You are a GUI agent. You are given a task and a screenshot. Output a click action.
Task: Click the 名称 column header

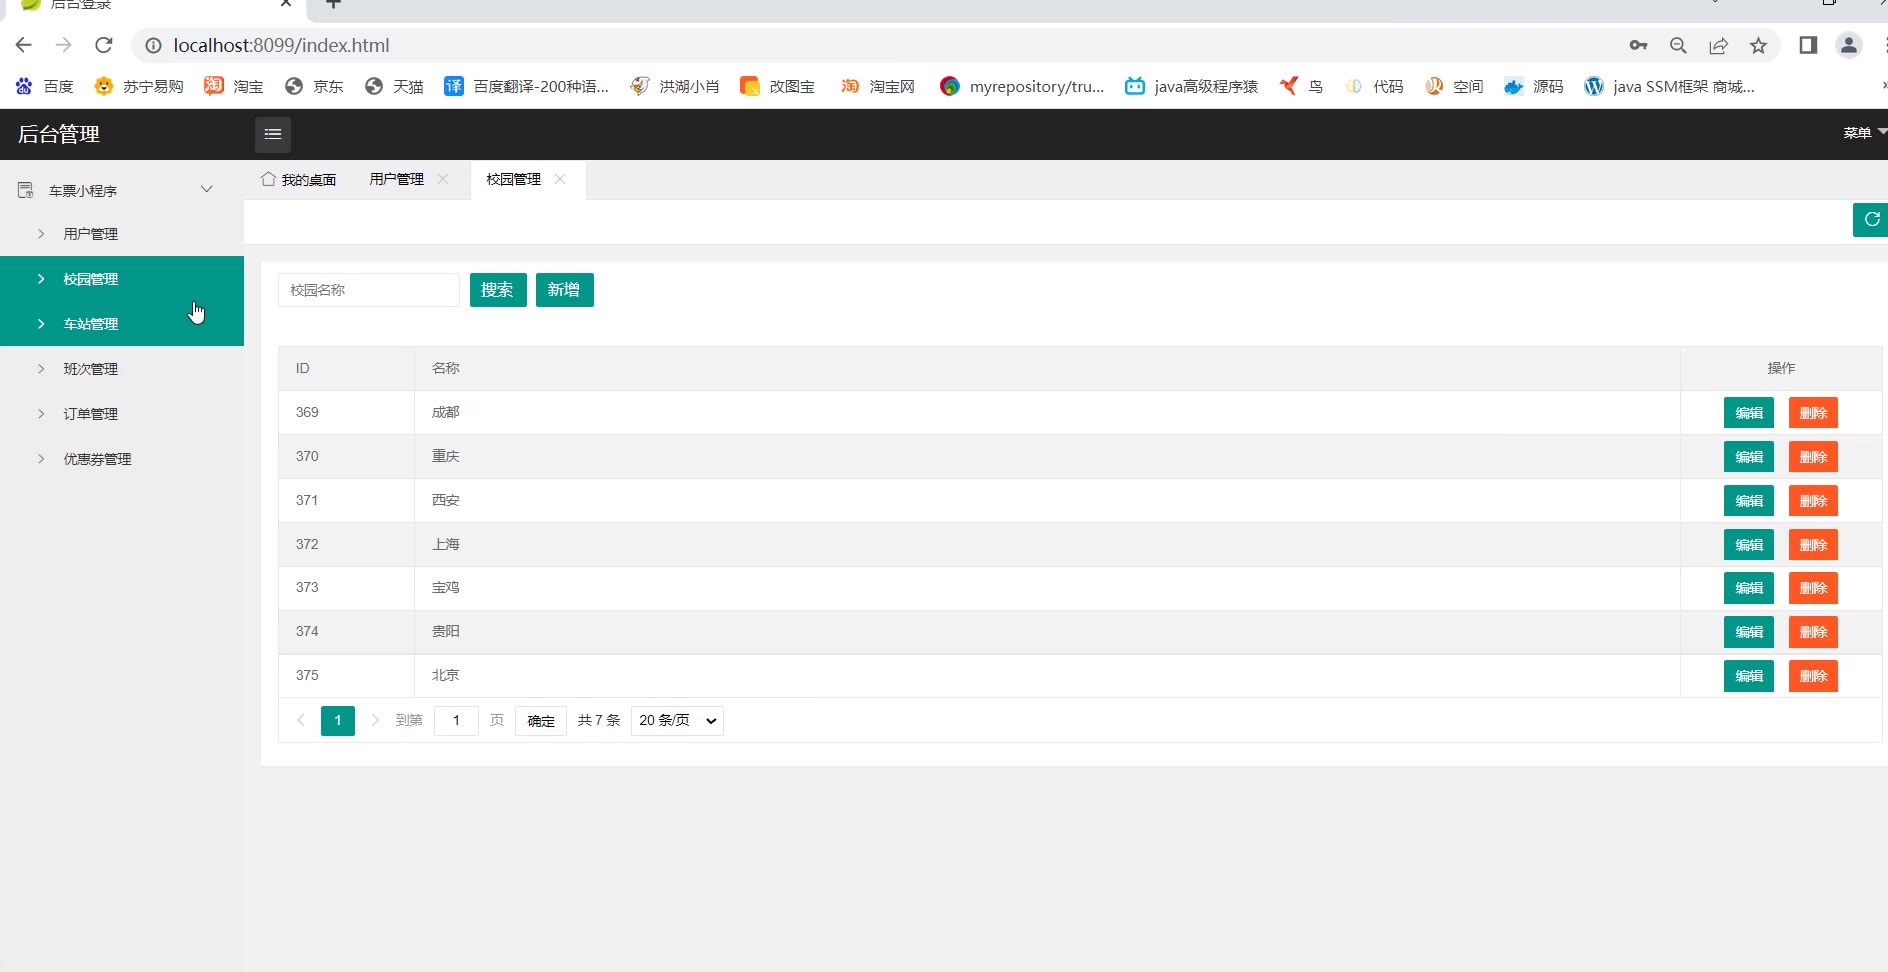click(x=1047, y=368)
